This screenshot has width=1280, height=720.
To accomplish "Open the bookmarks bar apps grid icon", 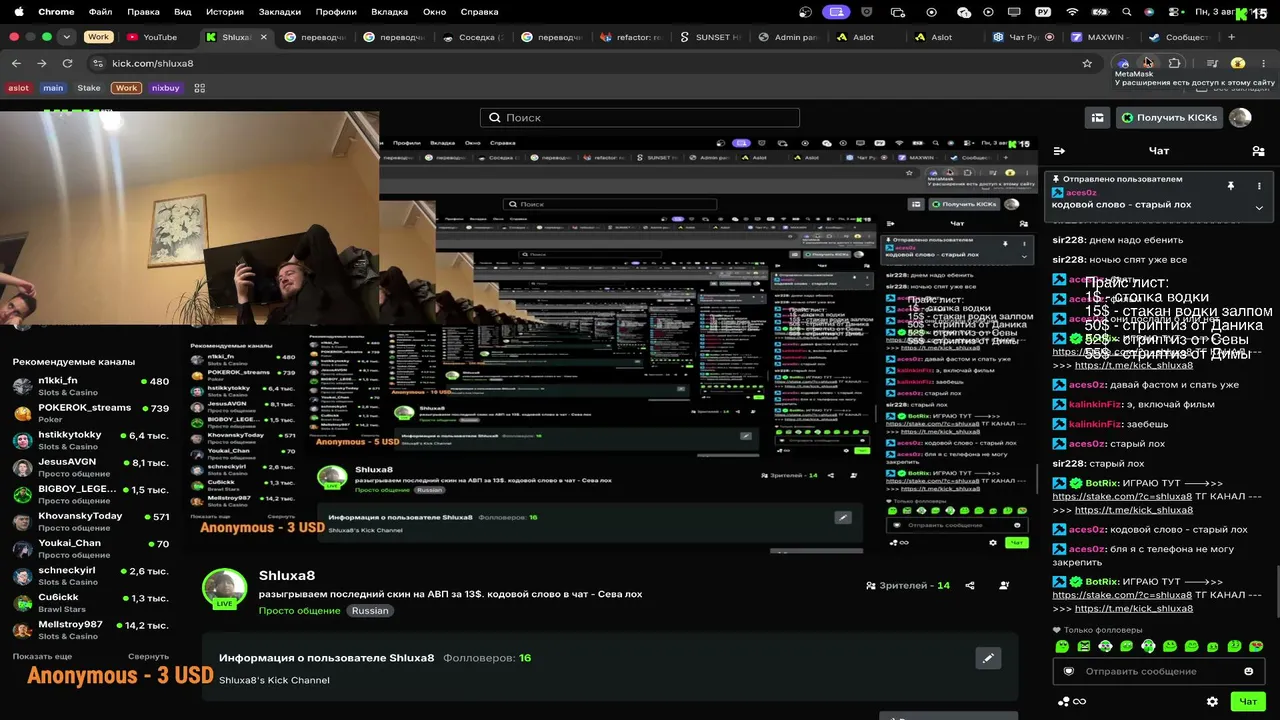I will tap(199, 88).
